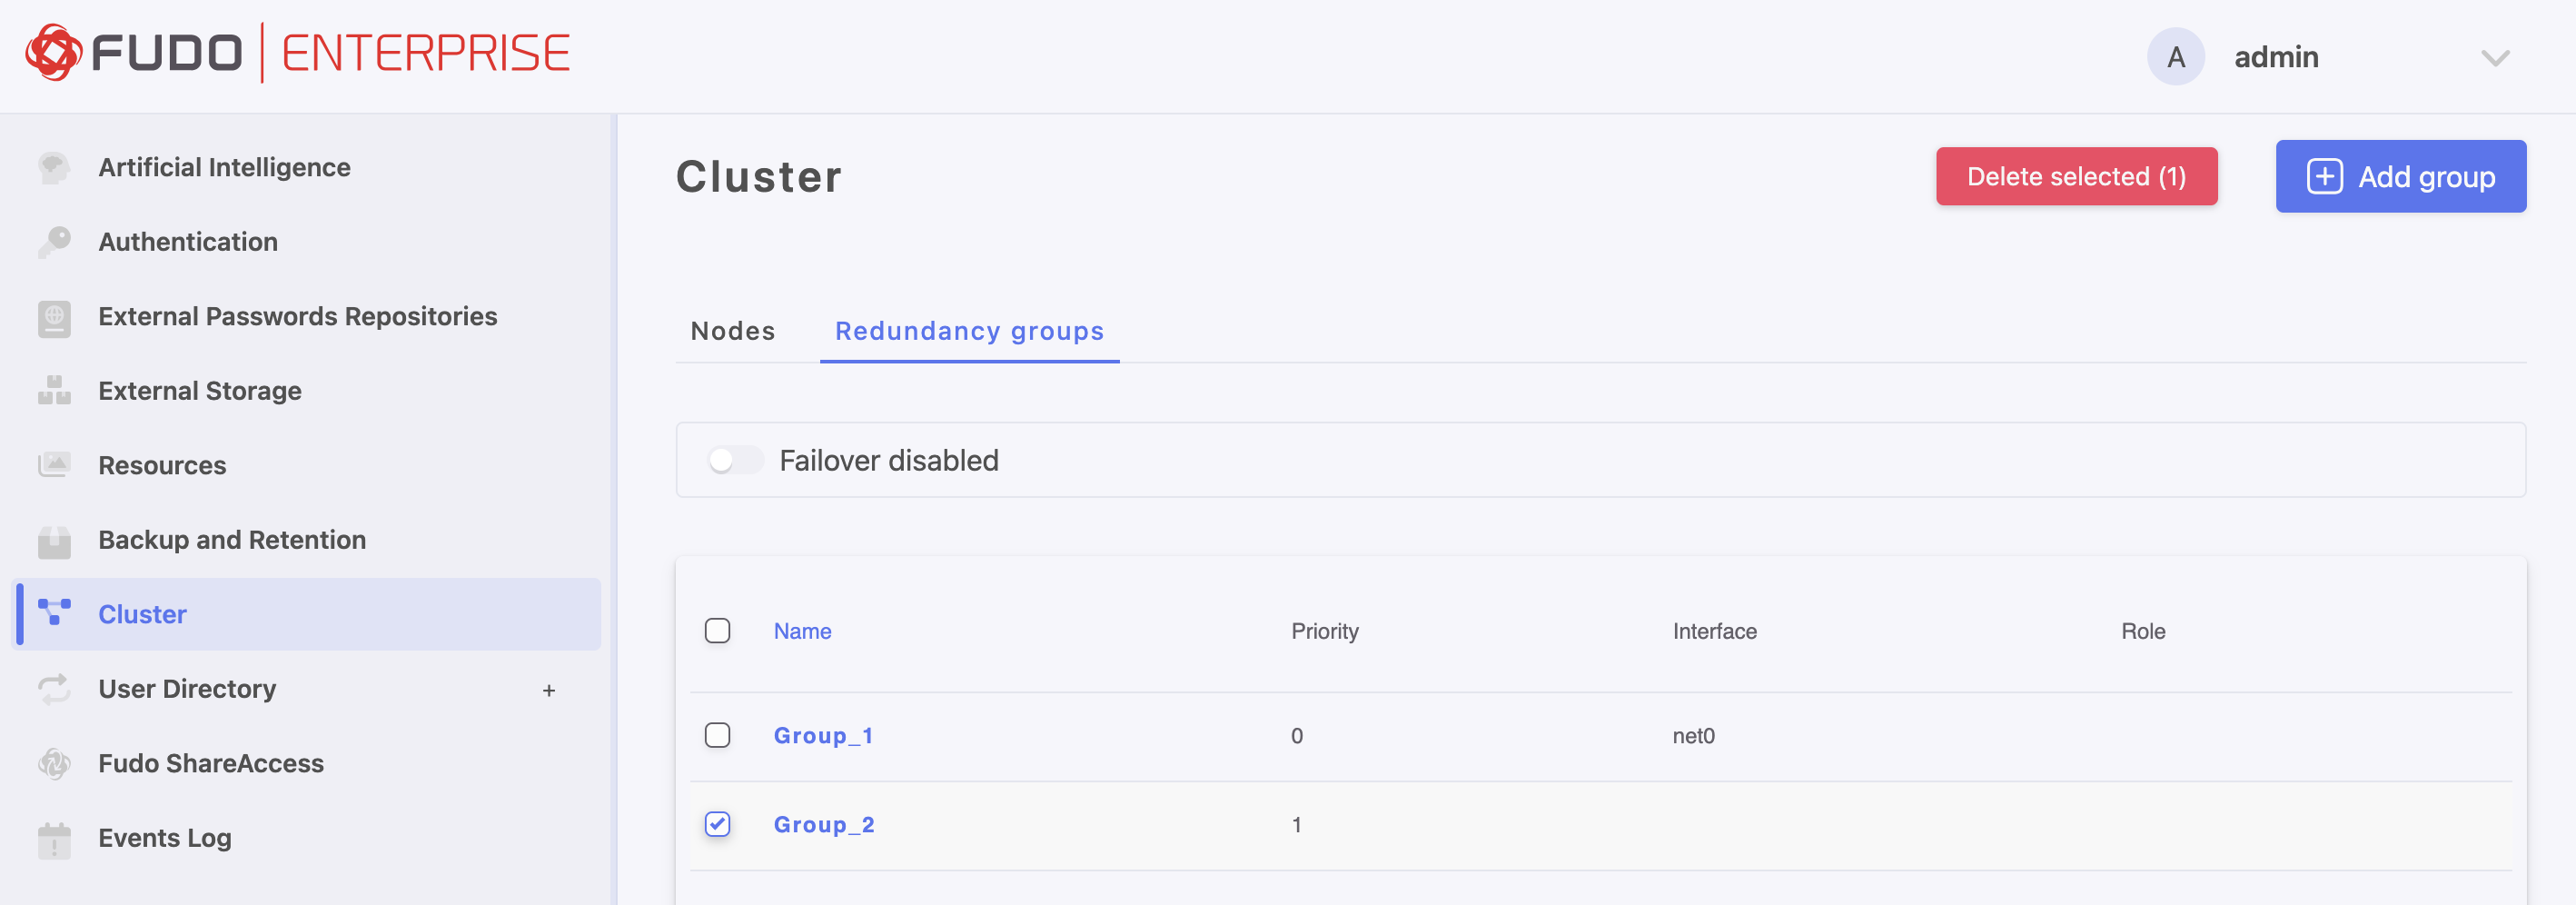Select the Redundancy groups tab
The image size is (2576, 905).
(969, 331)
